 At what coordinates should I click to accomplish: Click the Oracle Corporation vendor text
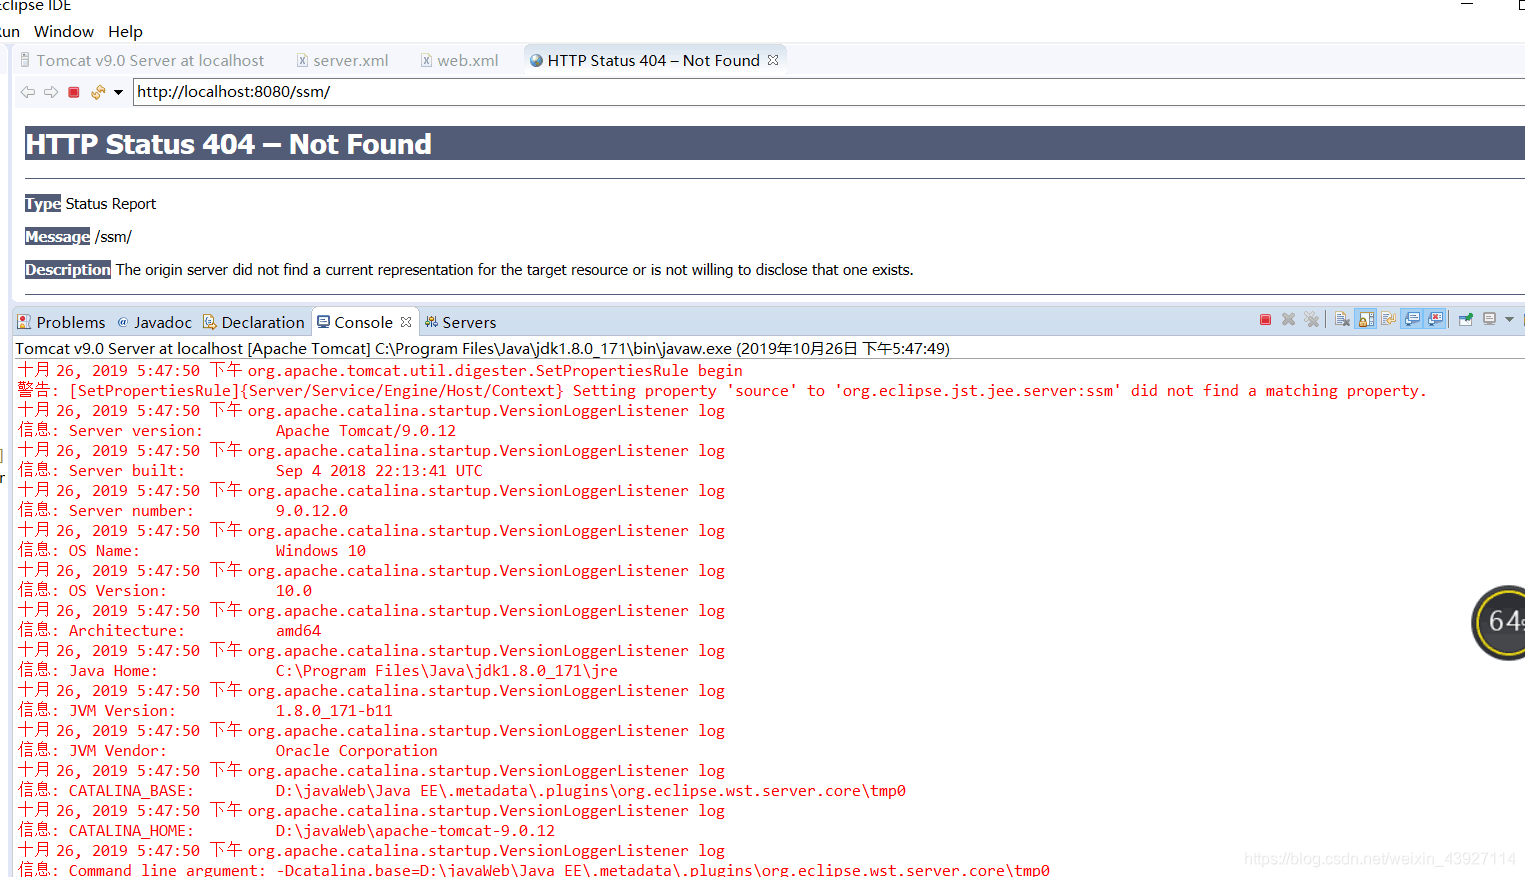point(357,751)
